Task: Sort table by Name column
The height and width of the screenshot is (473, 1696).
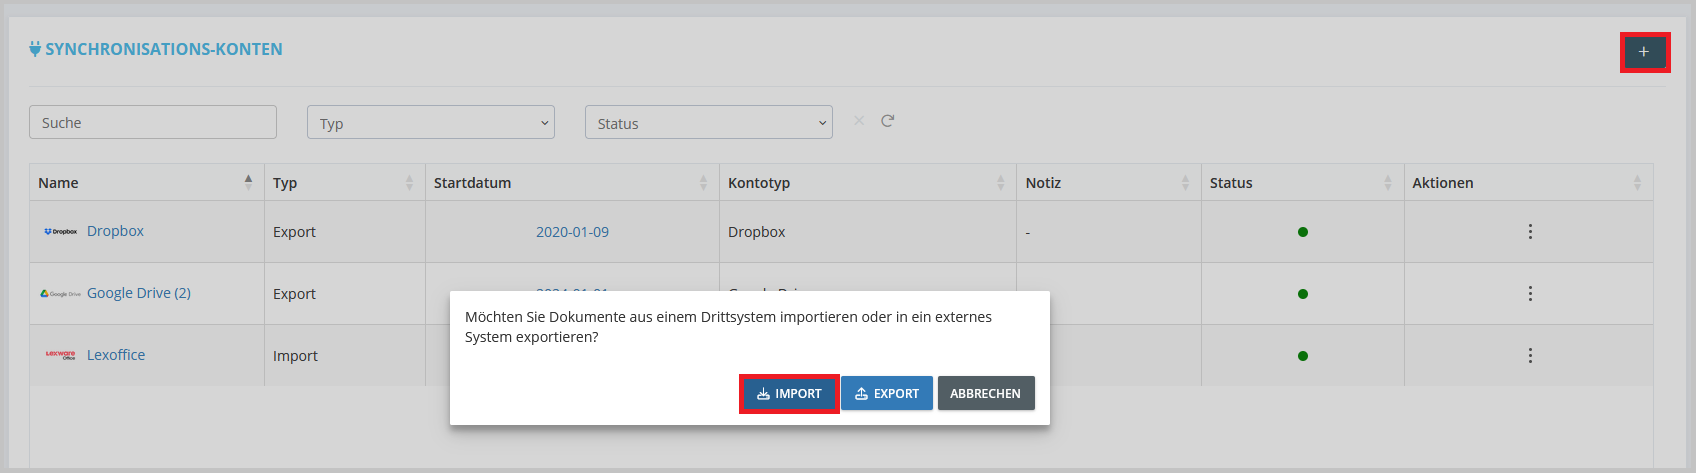Action: coord(146,182)
